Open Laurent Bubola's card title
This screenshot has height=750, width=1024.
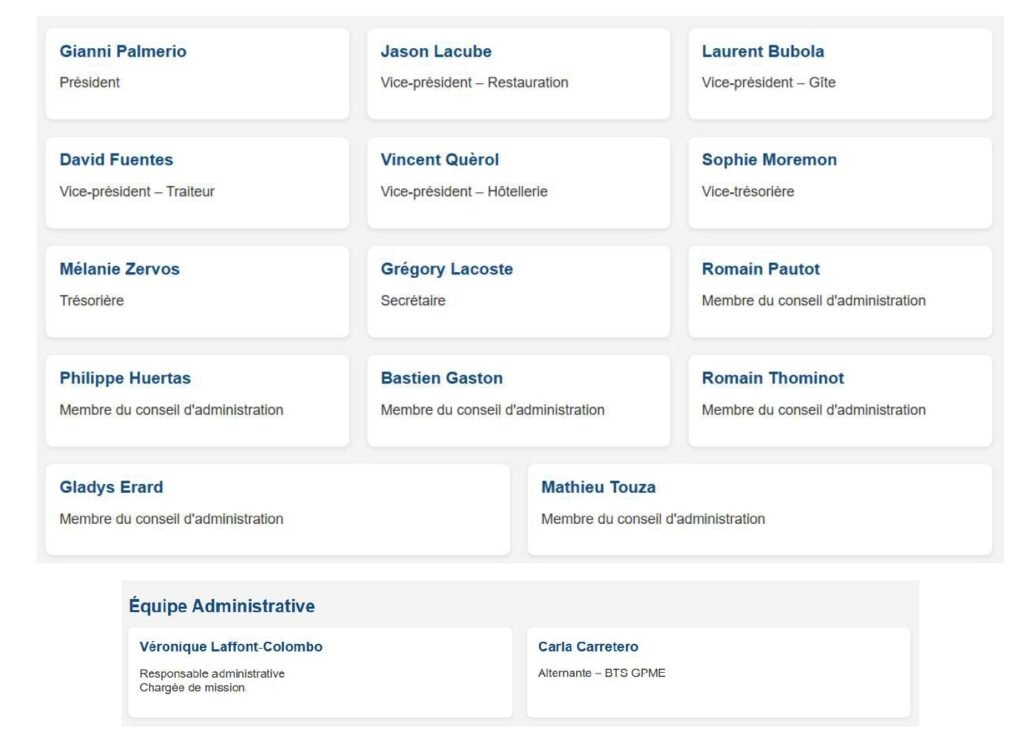pos(763,52)
